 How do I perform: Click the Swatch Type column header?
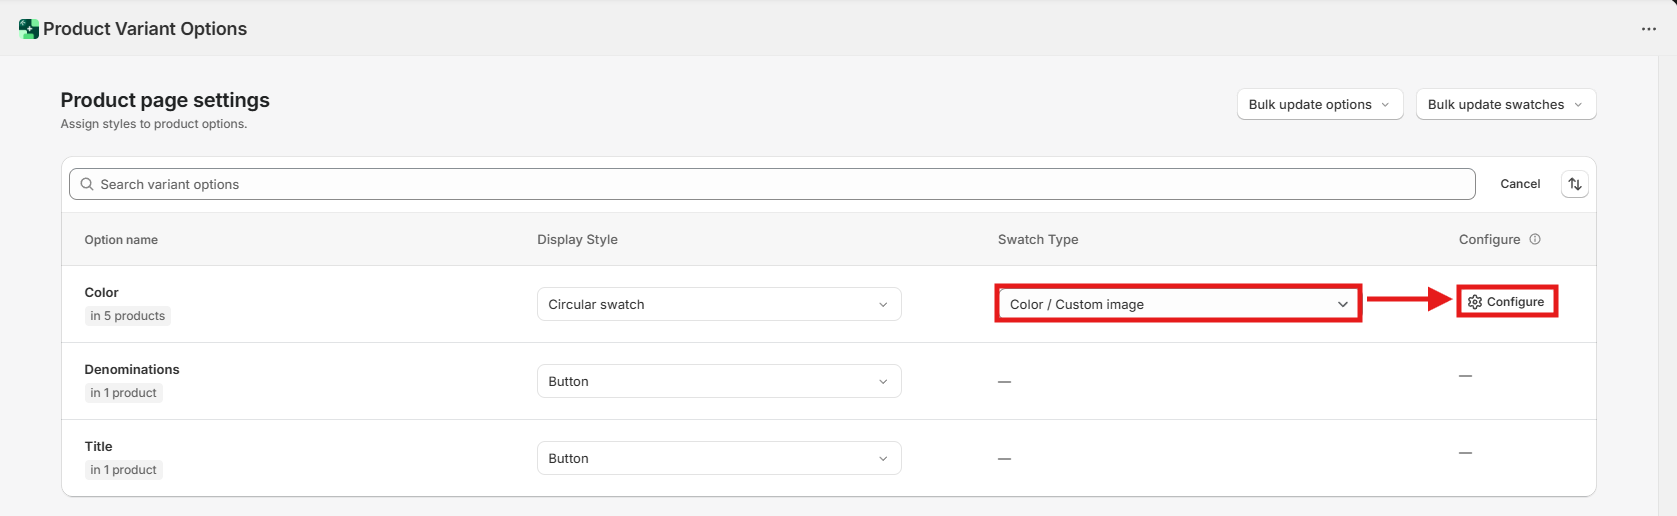[1037, 239]
